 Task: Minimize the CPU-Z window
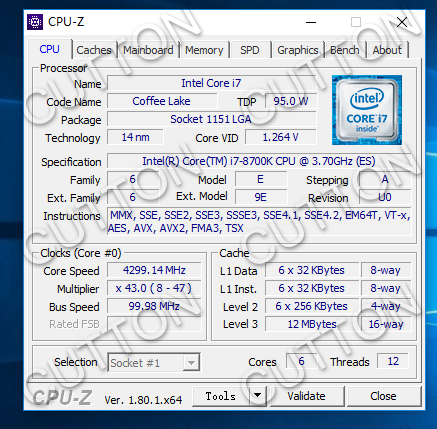click(311, 22)
